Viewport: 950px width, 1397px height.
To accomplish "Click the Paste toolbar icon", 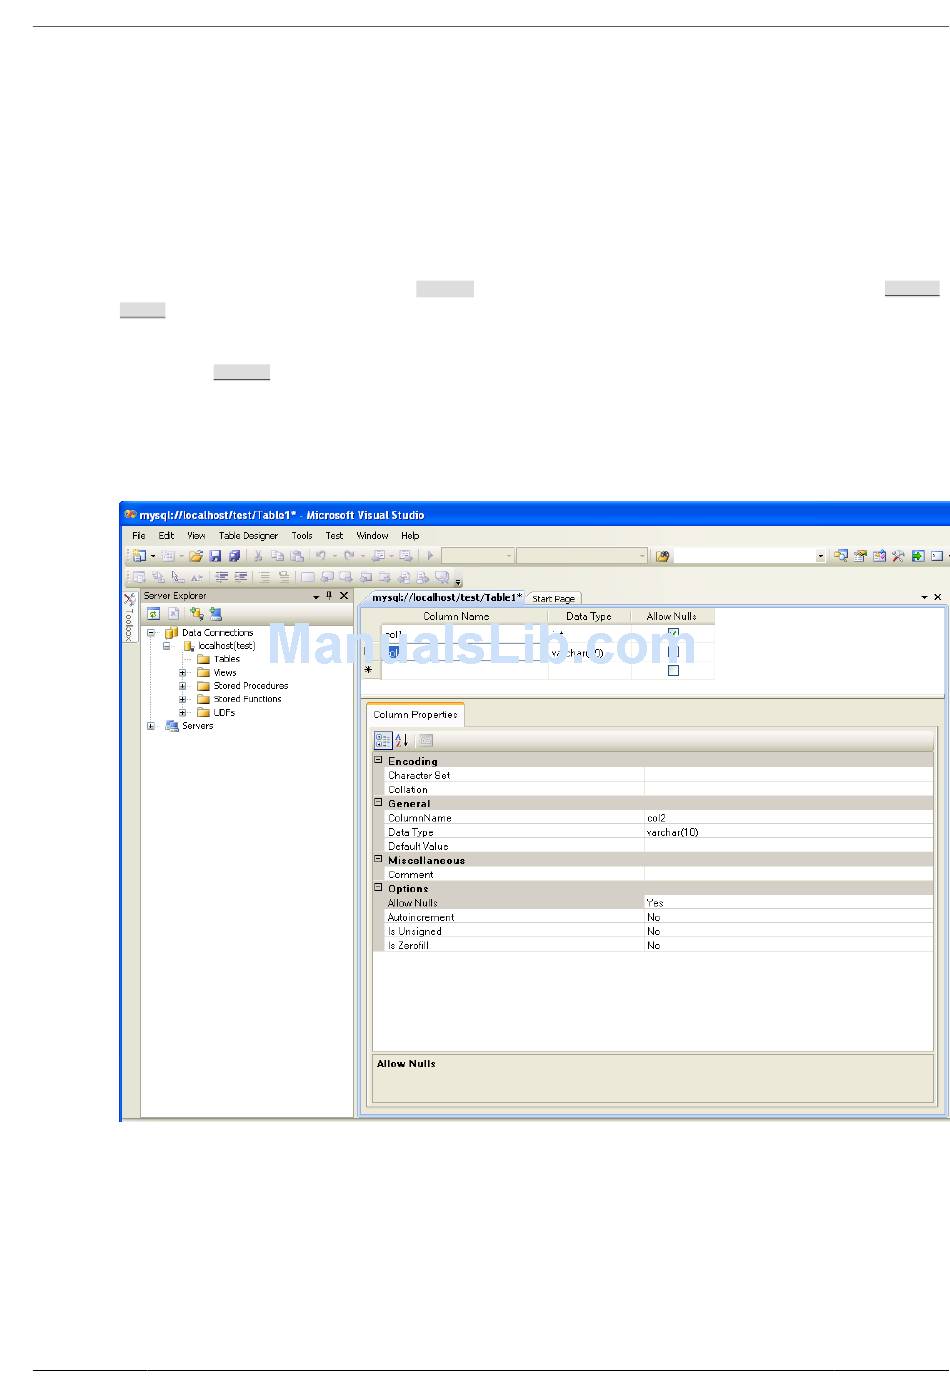I will (x=297, y=556).
